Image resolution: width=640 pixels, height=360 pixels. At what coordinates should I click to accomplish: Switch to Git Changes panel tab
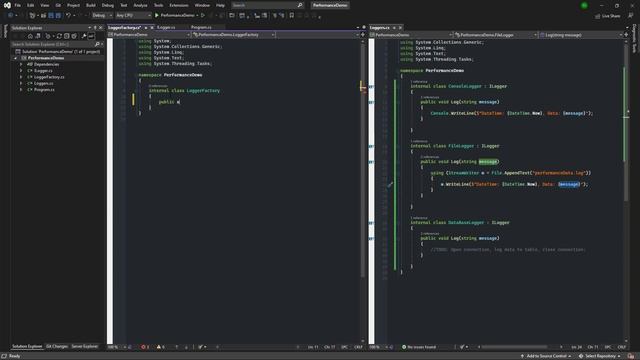57,347
